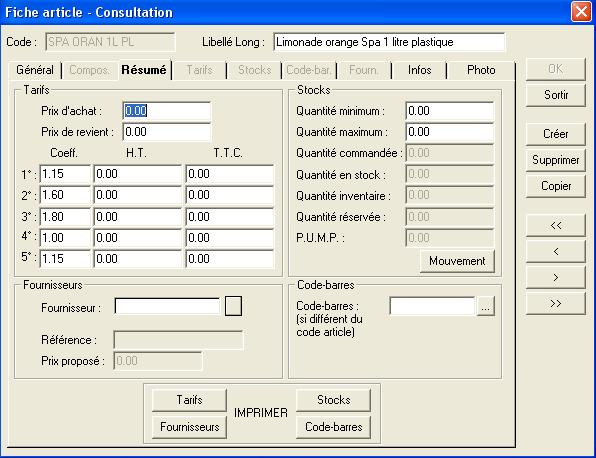Click the 2° coefficient field showing 1.60
Image resolution: width=596 pixels, height=458 pixels.
tap(65, 195)
